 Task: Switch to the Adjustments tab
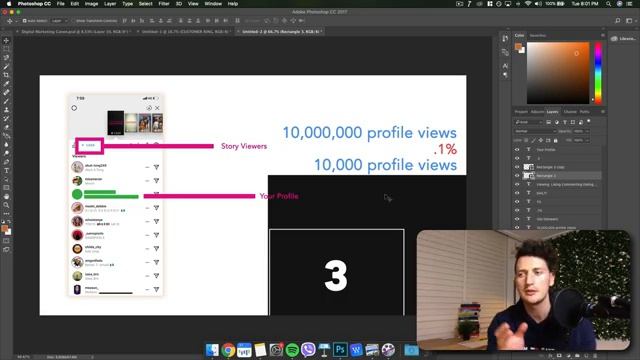537,111
